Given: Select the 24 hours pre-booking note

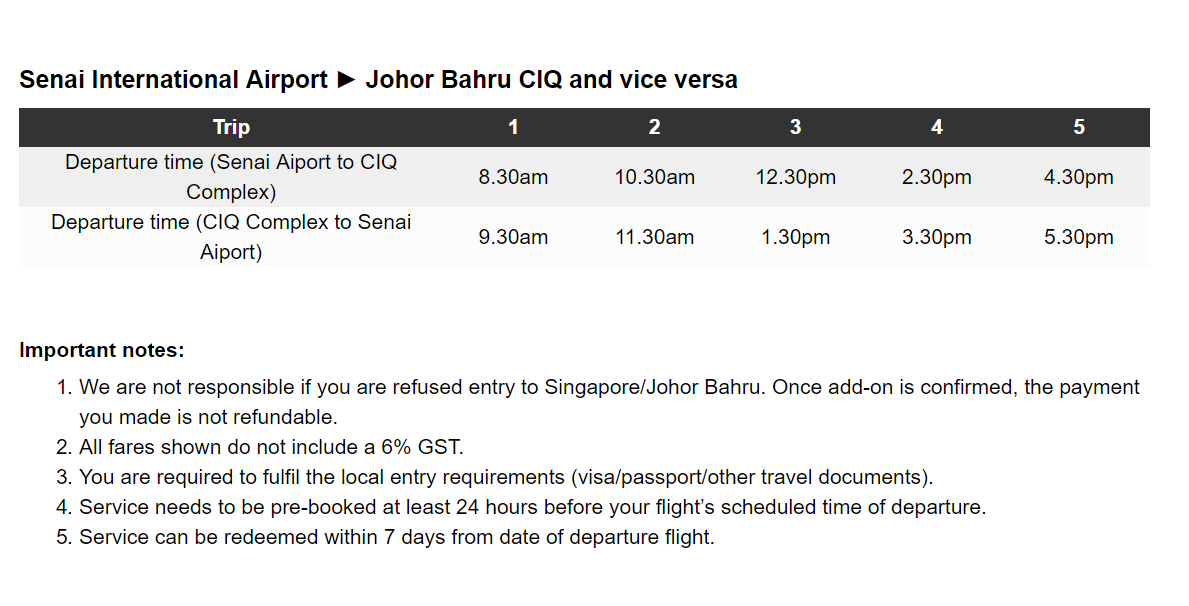Looking at the screenshot, I should click(x=532, y=507).
